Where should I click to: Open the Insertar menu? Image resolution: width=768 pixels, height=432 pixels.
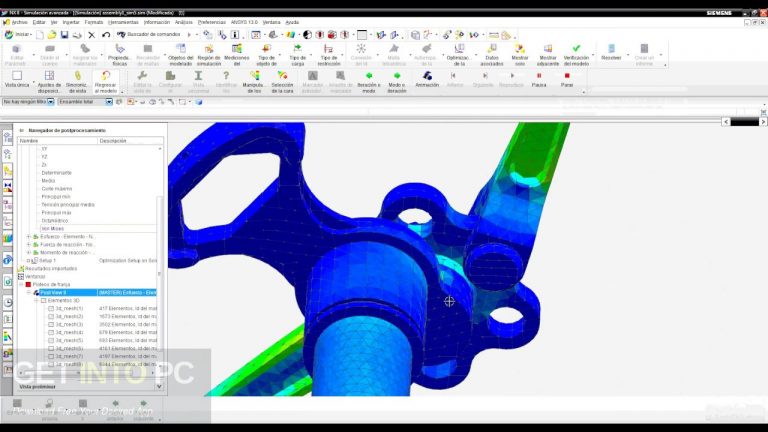(71, 22)
